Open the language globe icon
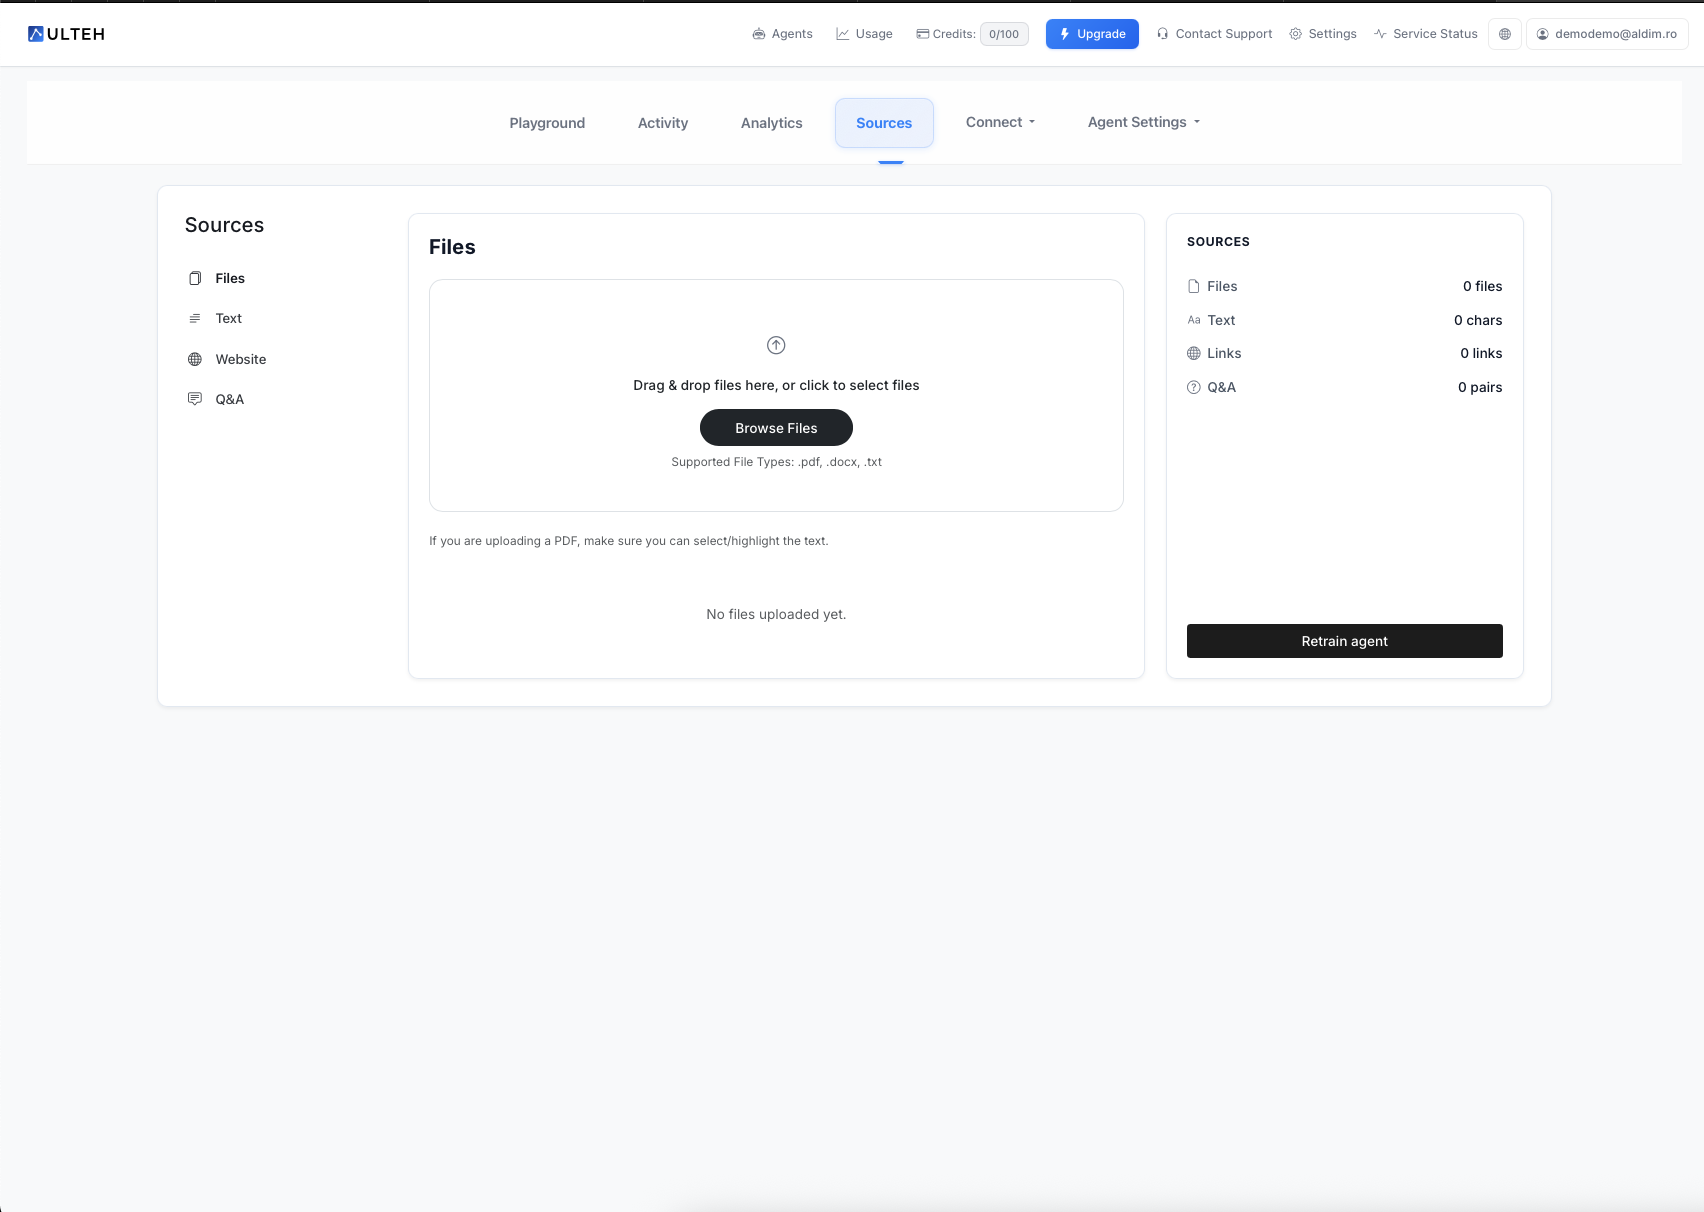 [x=1504, y=34]
